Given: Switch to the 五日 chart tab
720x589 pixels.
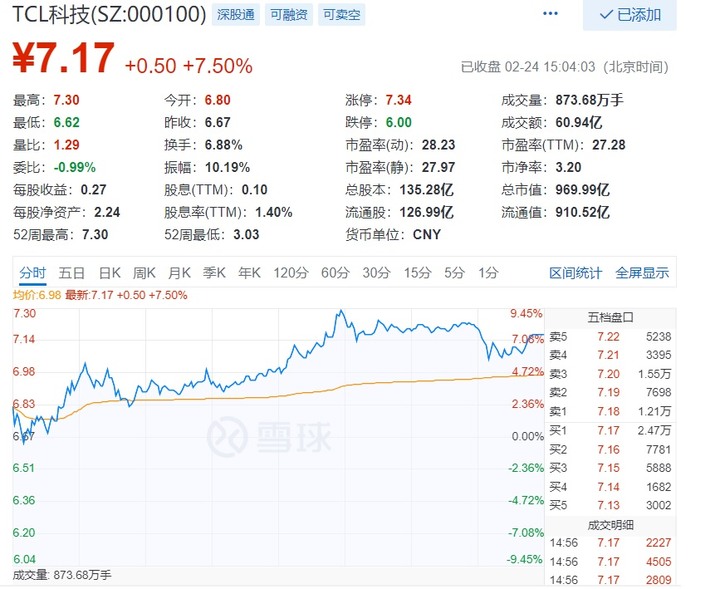Looking at the screenshot, I should (72, 273).
